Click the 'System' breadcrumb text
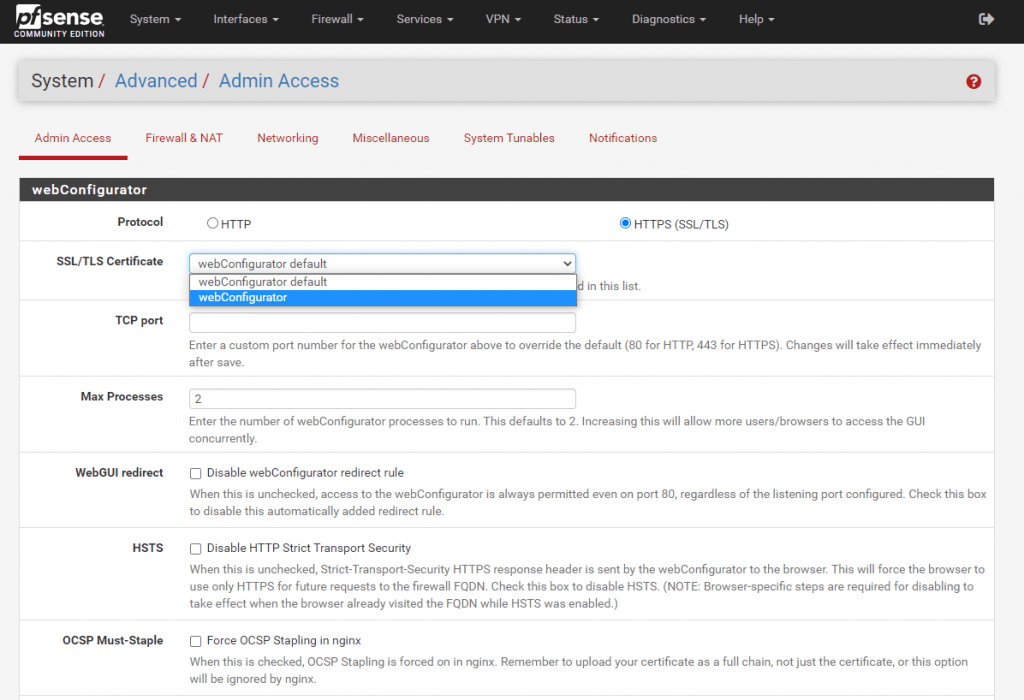The image size is (1024, 700). [x=62, y=81]
